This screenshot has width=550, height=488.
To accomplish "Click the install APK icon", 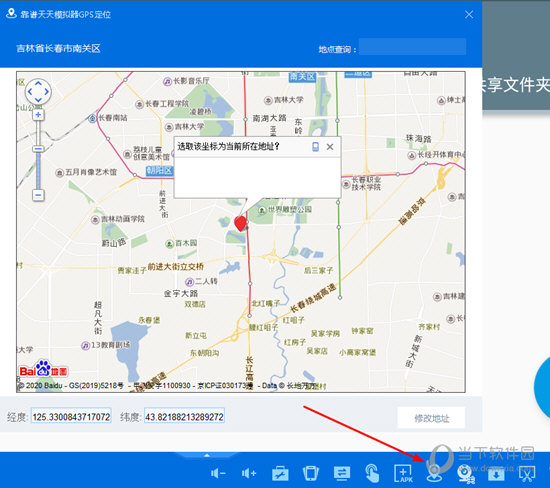I will pyautogui.click(x=403, y=474).
